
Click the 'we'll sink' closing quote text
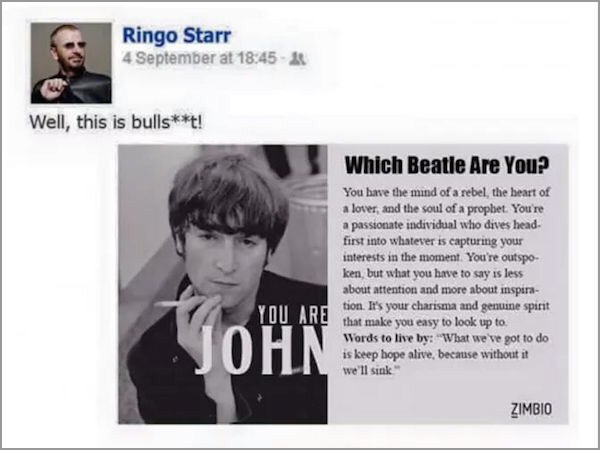click(370, 371)
